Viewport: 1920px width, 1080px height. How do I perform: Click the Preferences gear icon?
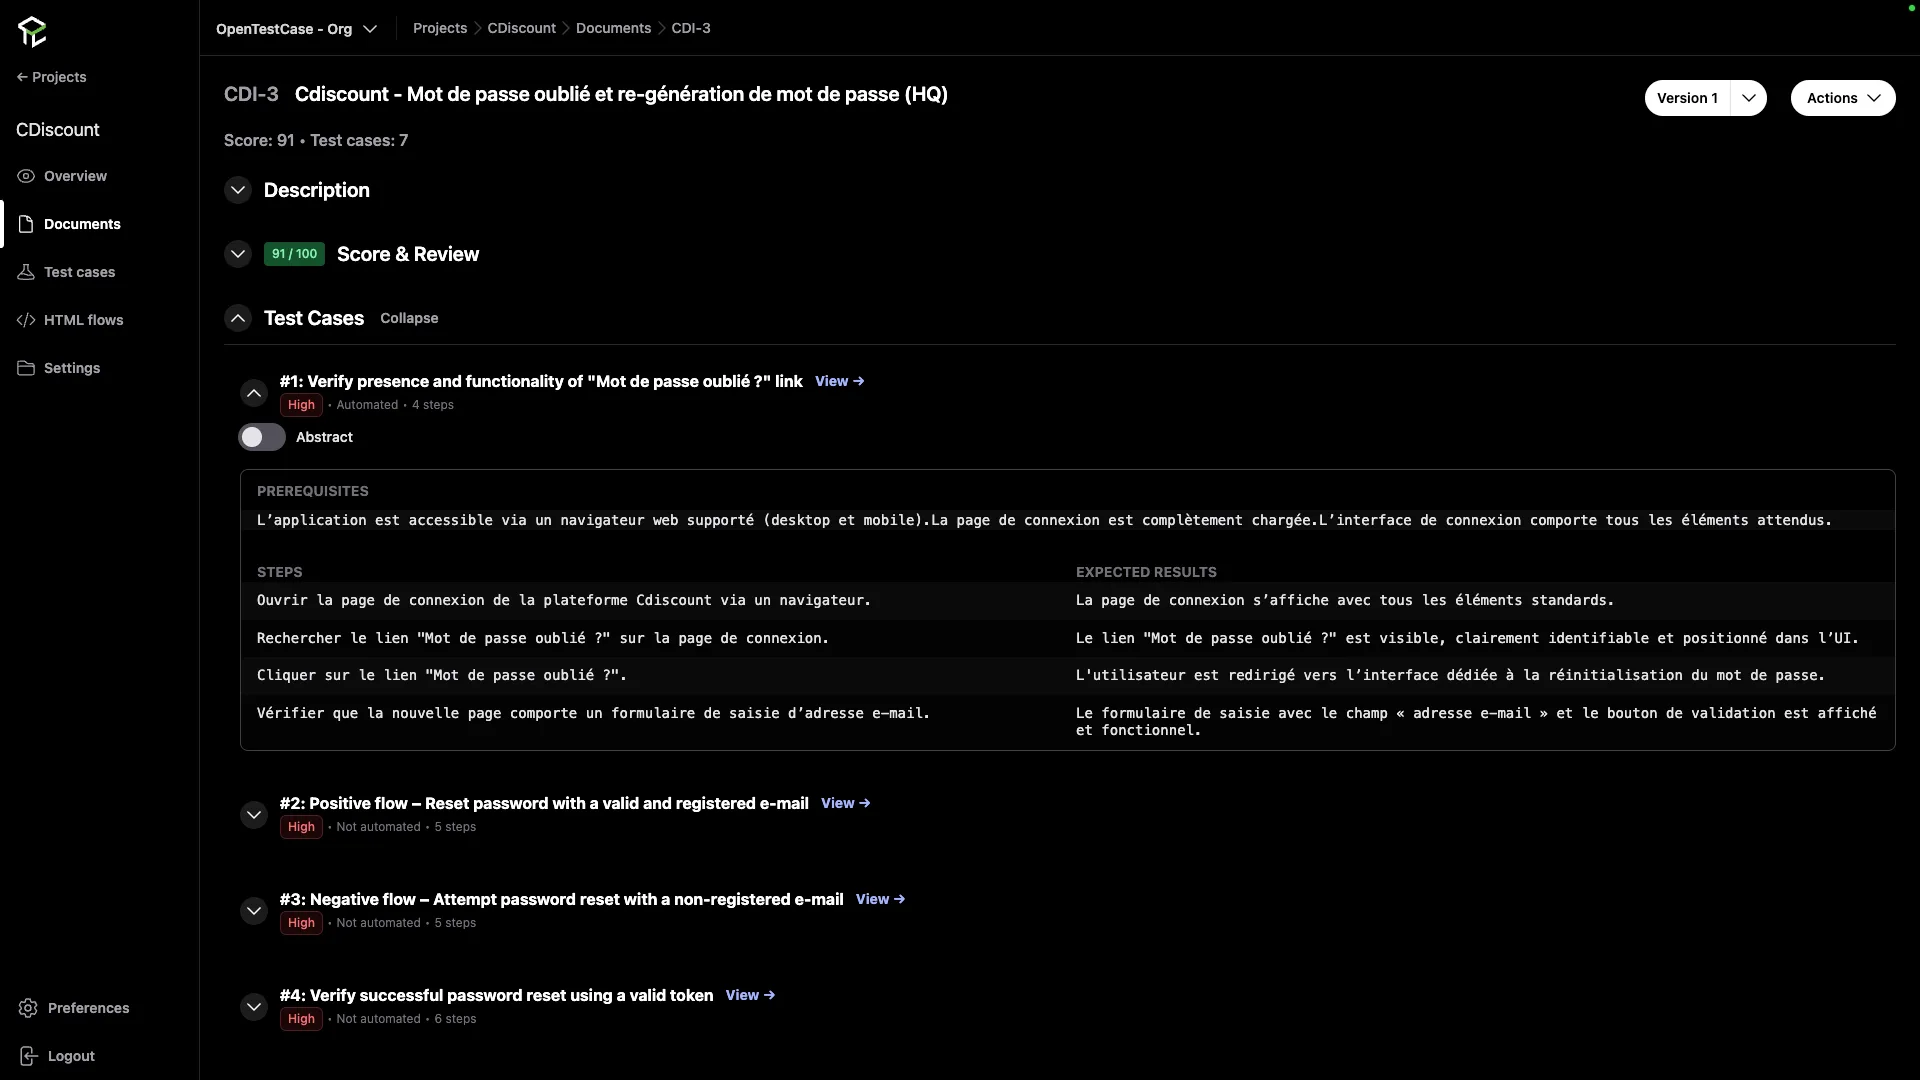28,1008
